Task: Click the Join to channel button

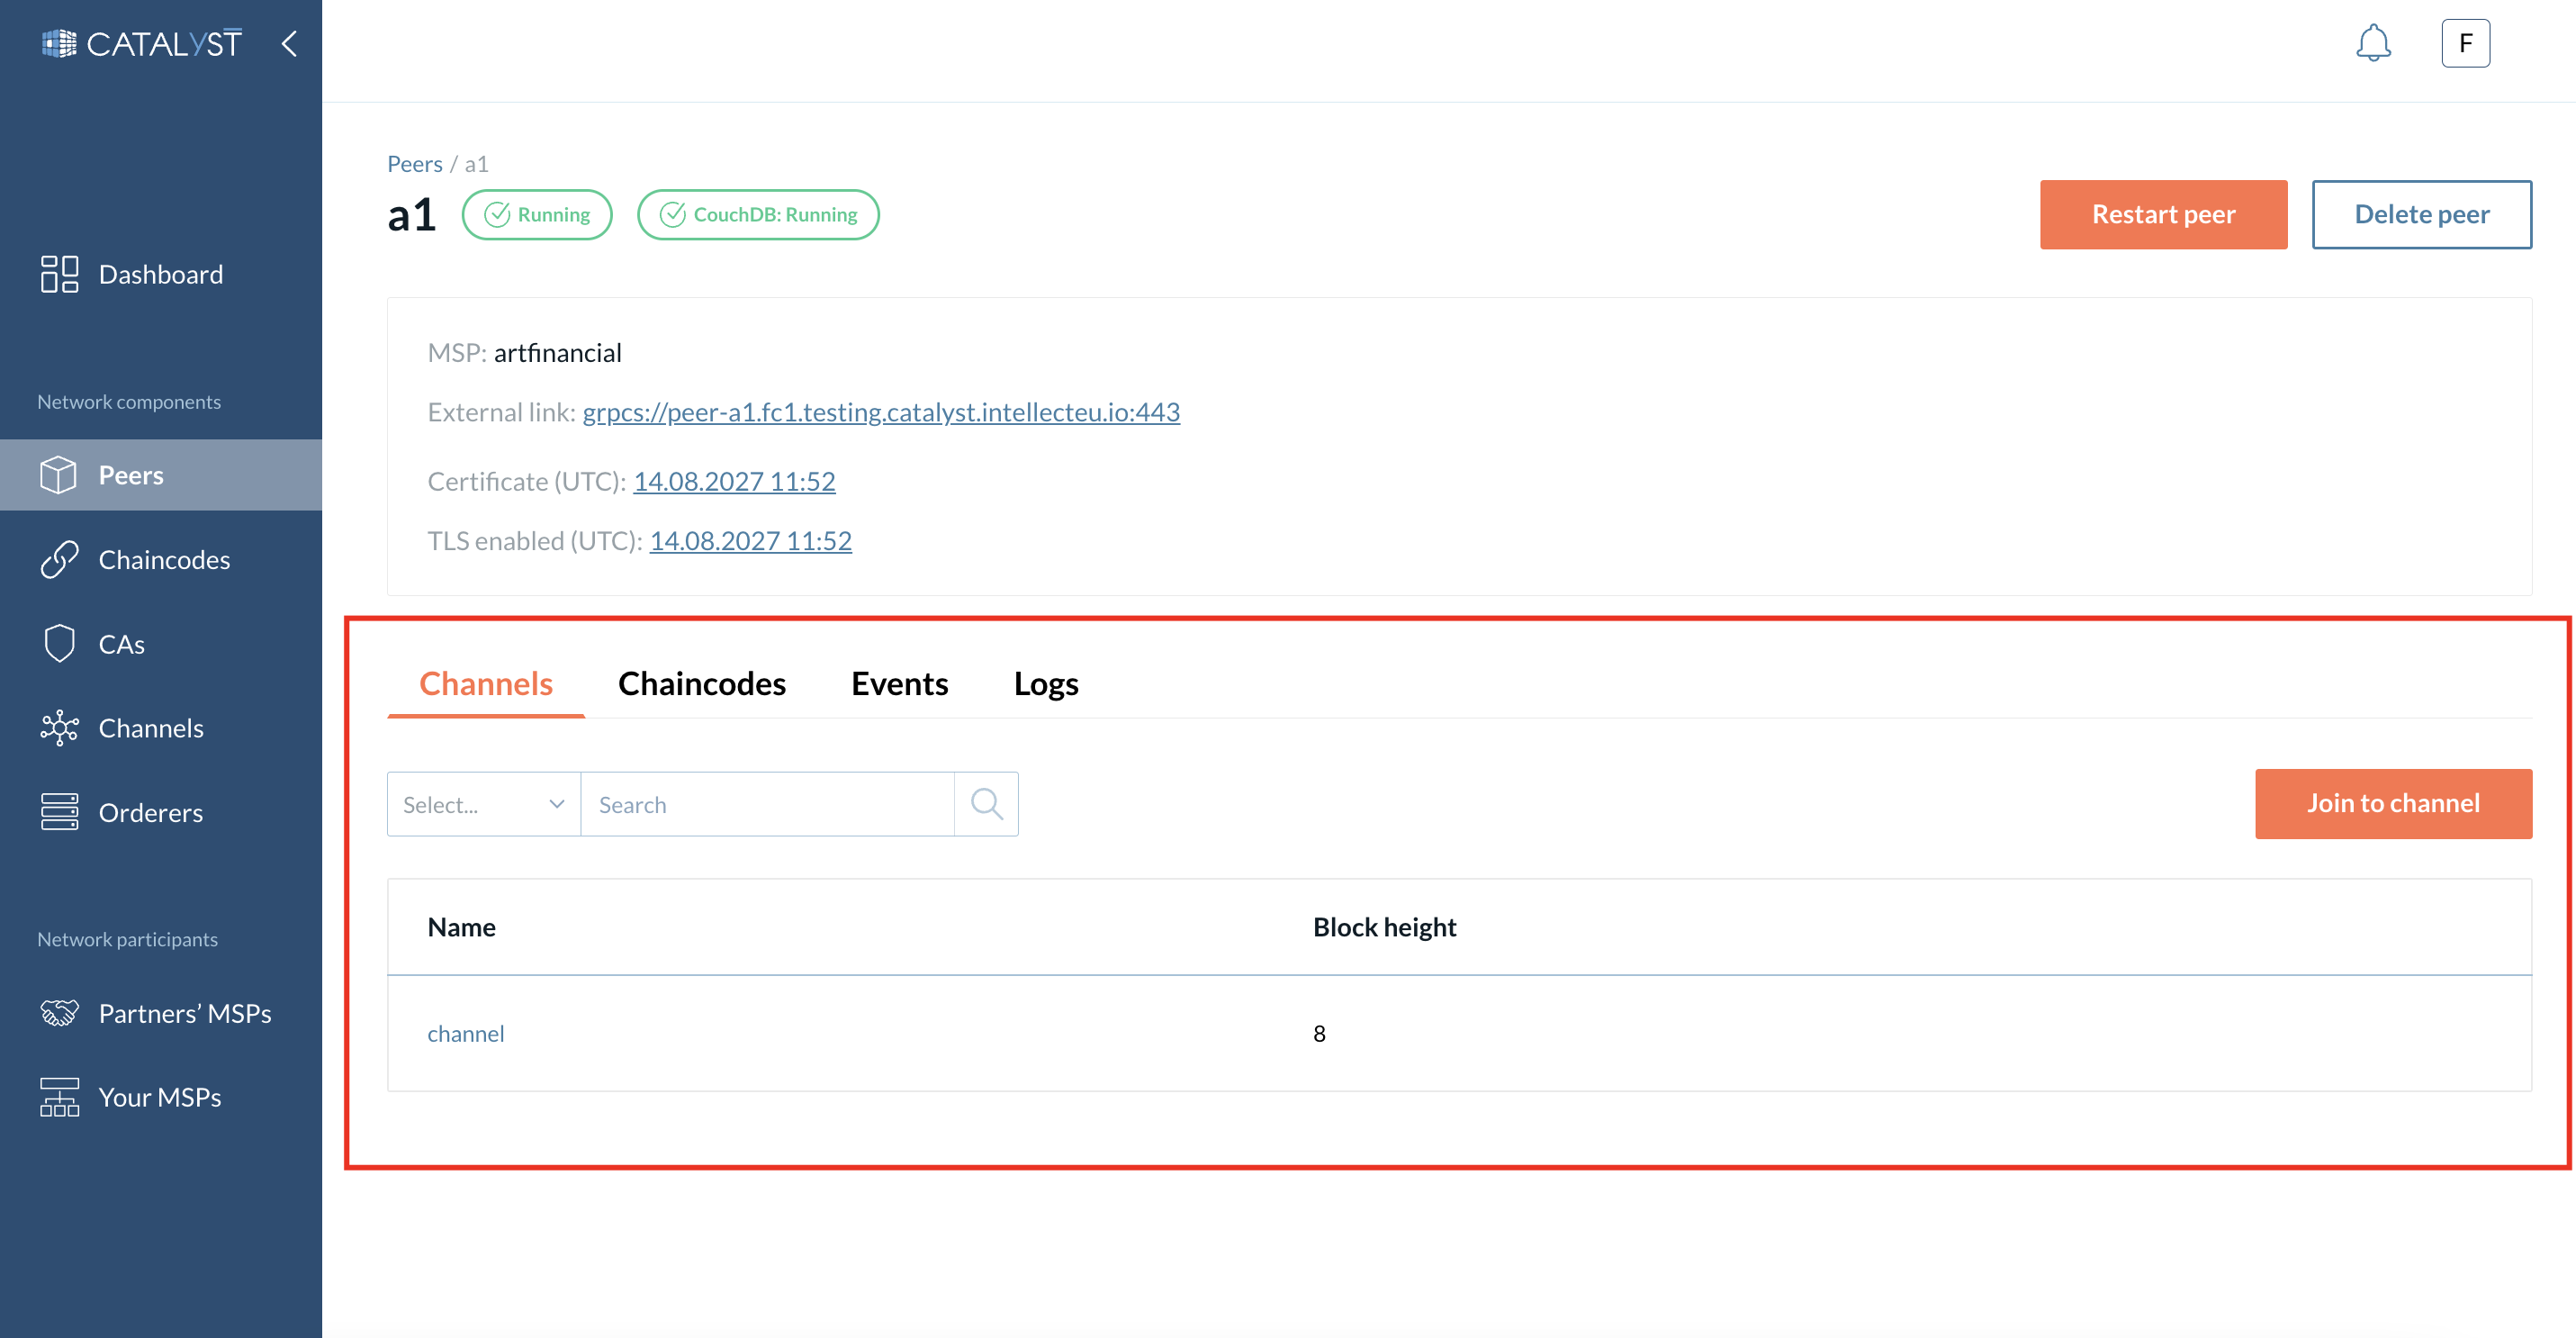Action: (x=2392, y=804)
